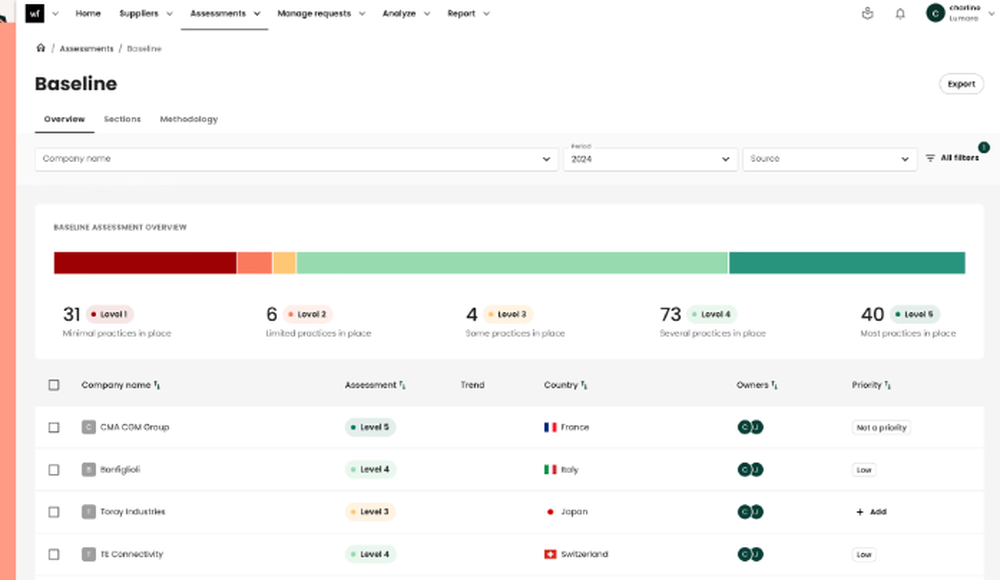Click the home breadcrumb icon
Screen dimensions: 1000x580
coord(40,47)
